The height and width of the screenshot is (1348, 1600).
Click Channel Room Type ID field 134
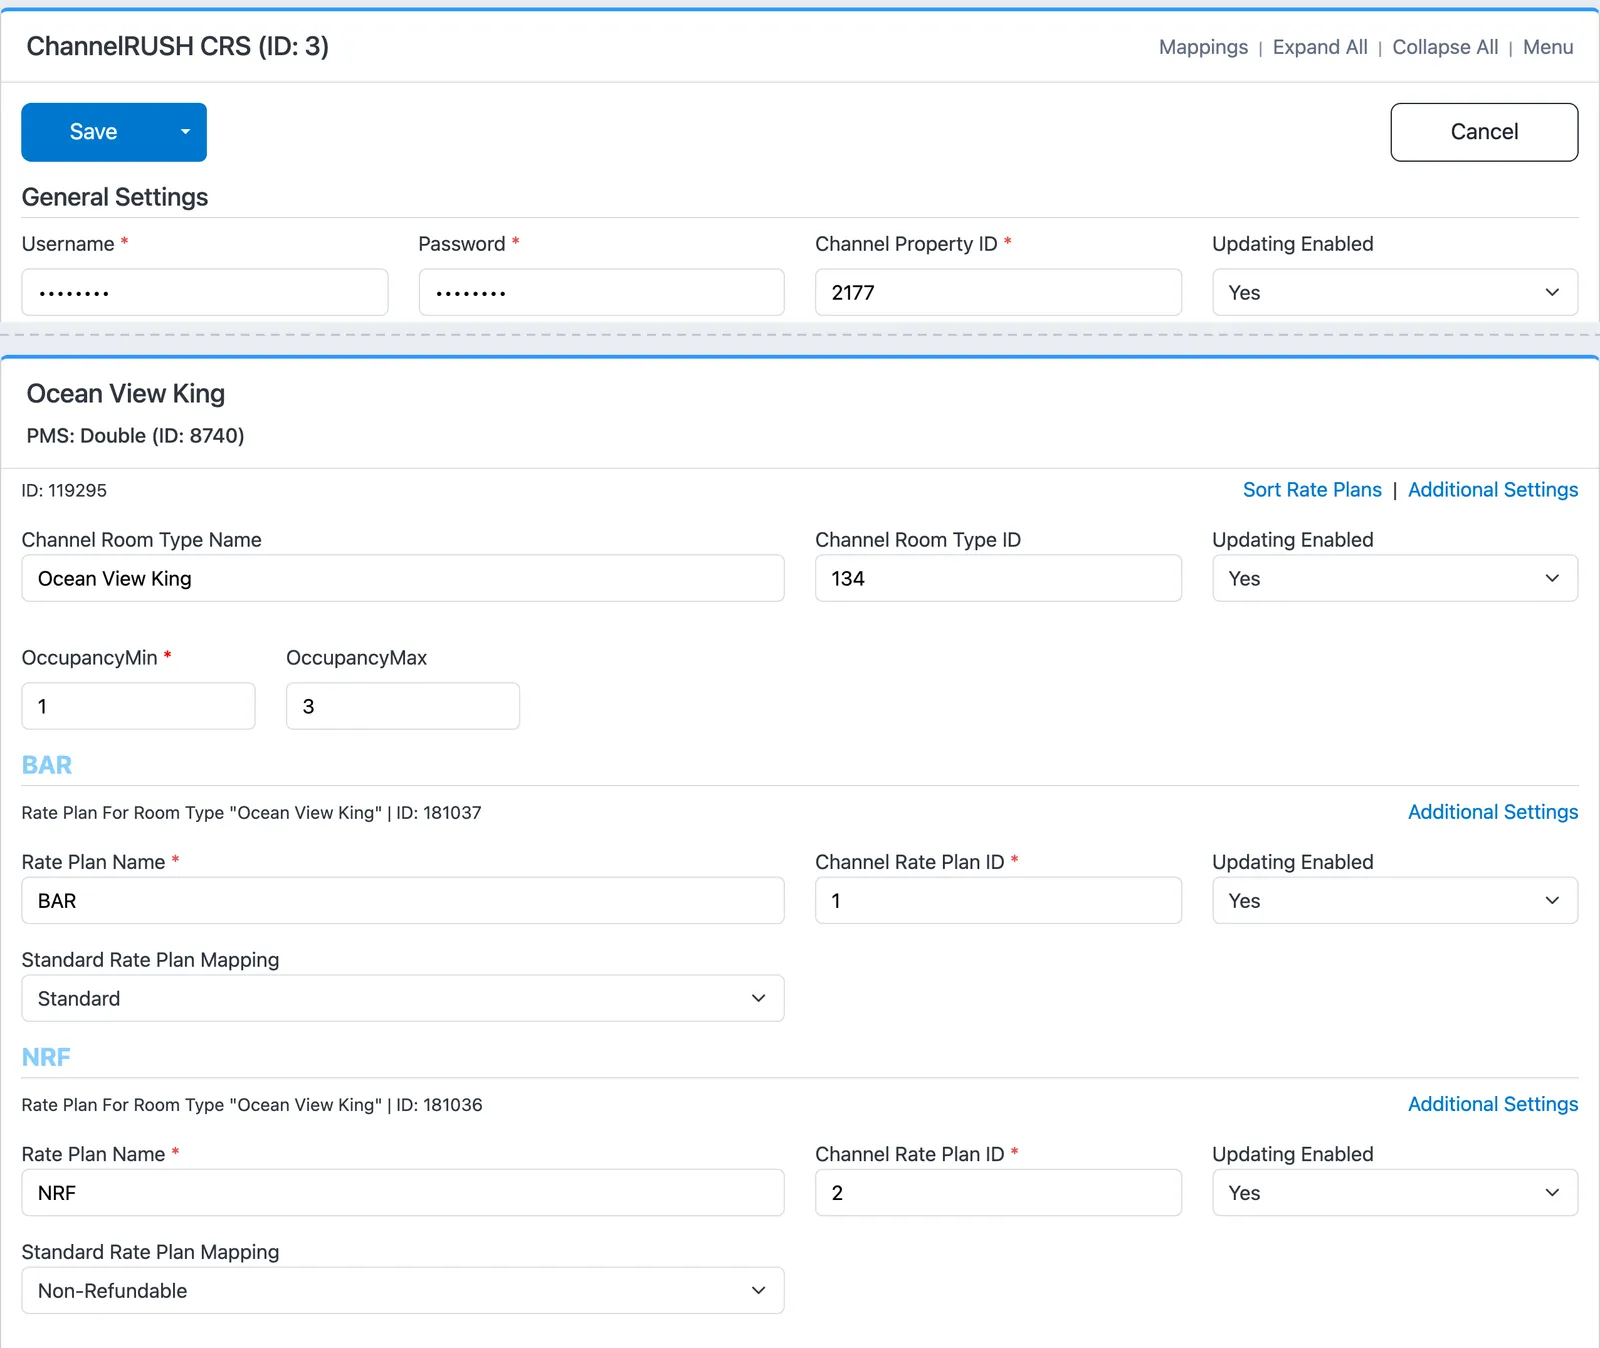click(x=998, y=578)
